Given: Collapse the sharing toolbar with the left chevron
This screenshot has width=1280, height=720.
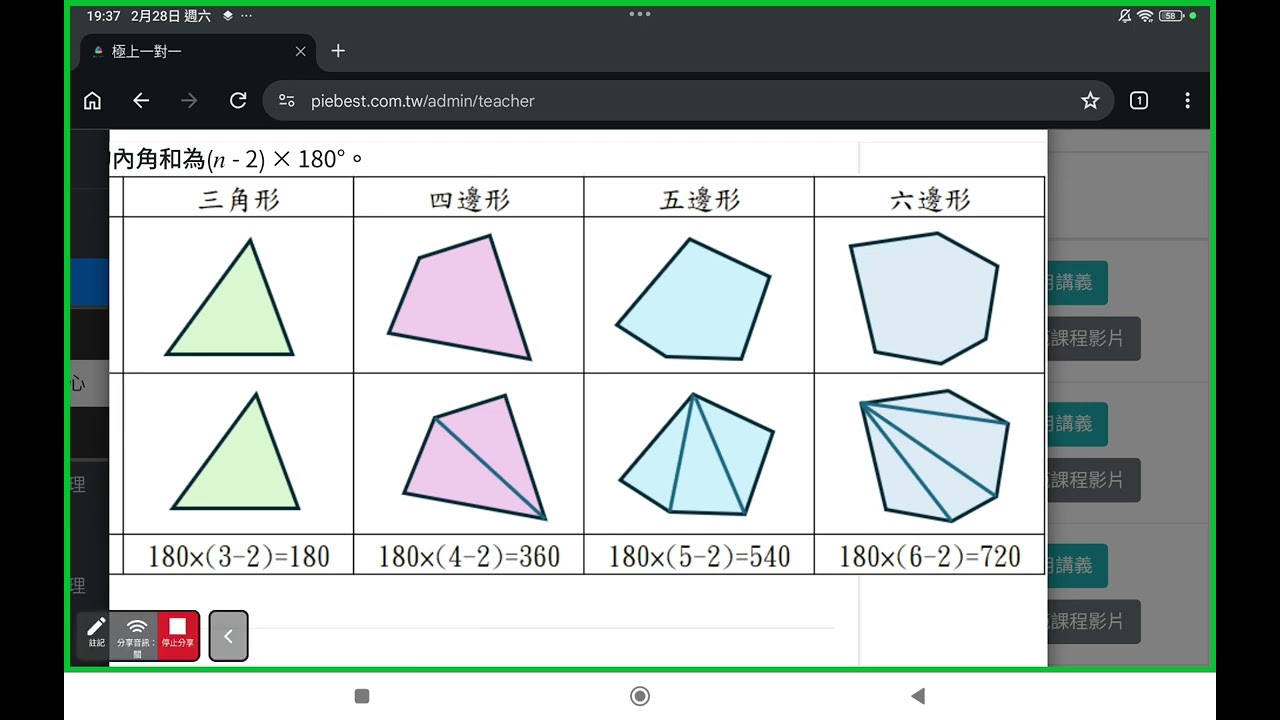Looking at the screenshot, I should coord(228,636).
